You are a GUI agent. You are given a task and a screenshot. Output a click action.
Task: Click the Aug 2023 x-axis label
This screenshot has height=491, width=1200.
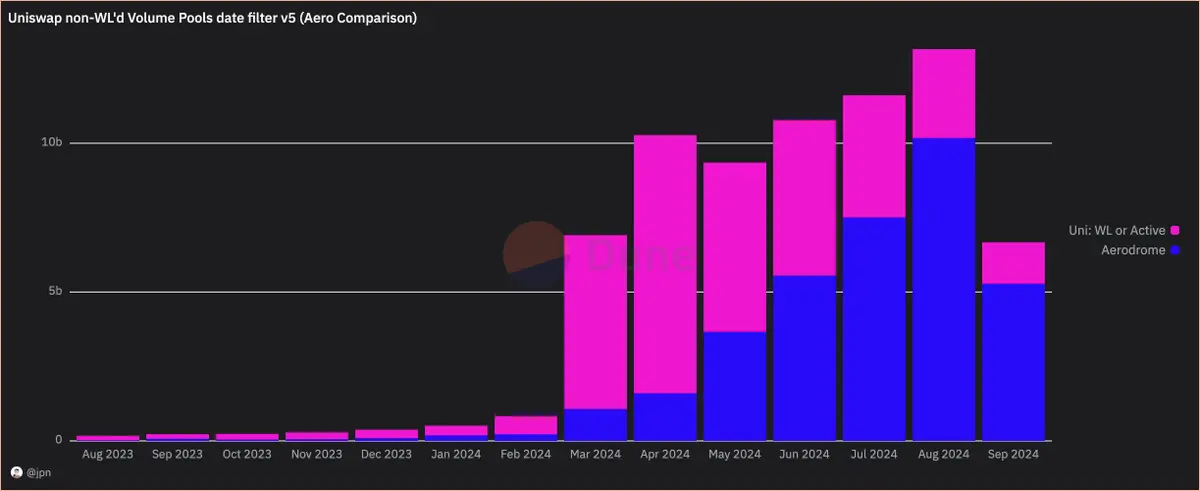[x=108, y=454]
